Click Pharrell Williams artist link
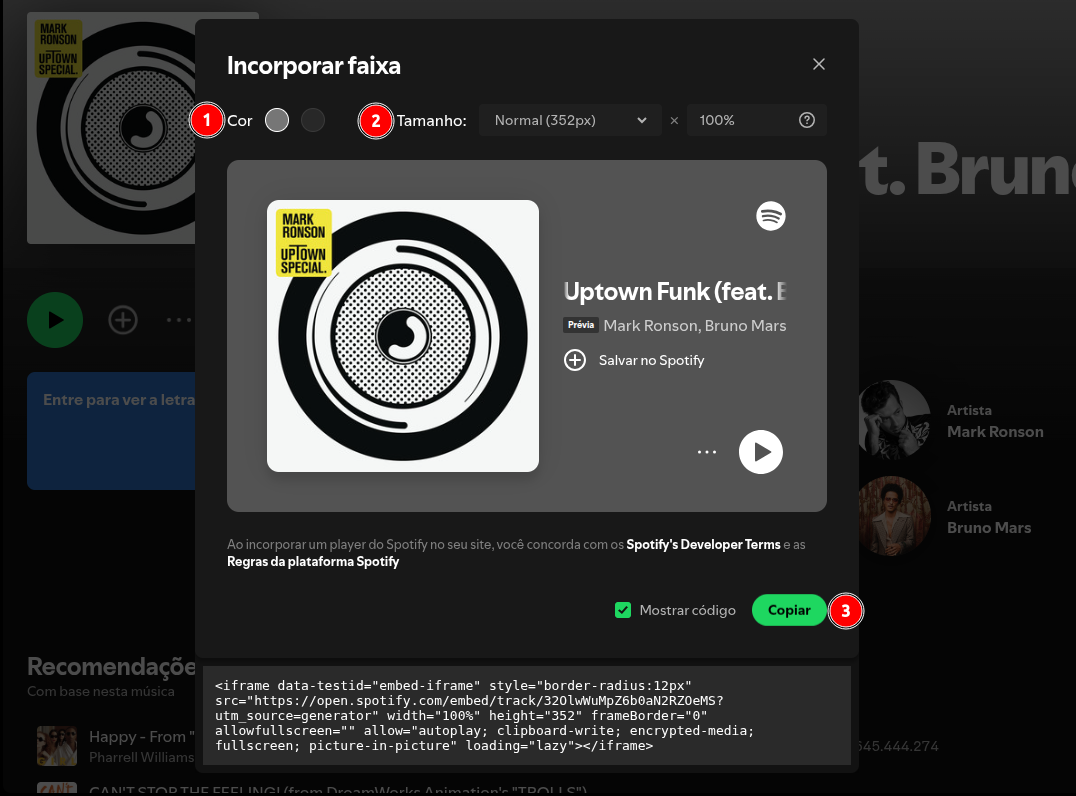The image size is (1076, 796). coord(141,758)
